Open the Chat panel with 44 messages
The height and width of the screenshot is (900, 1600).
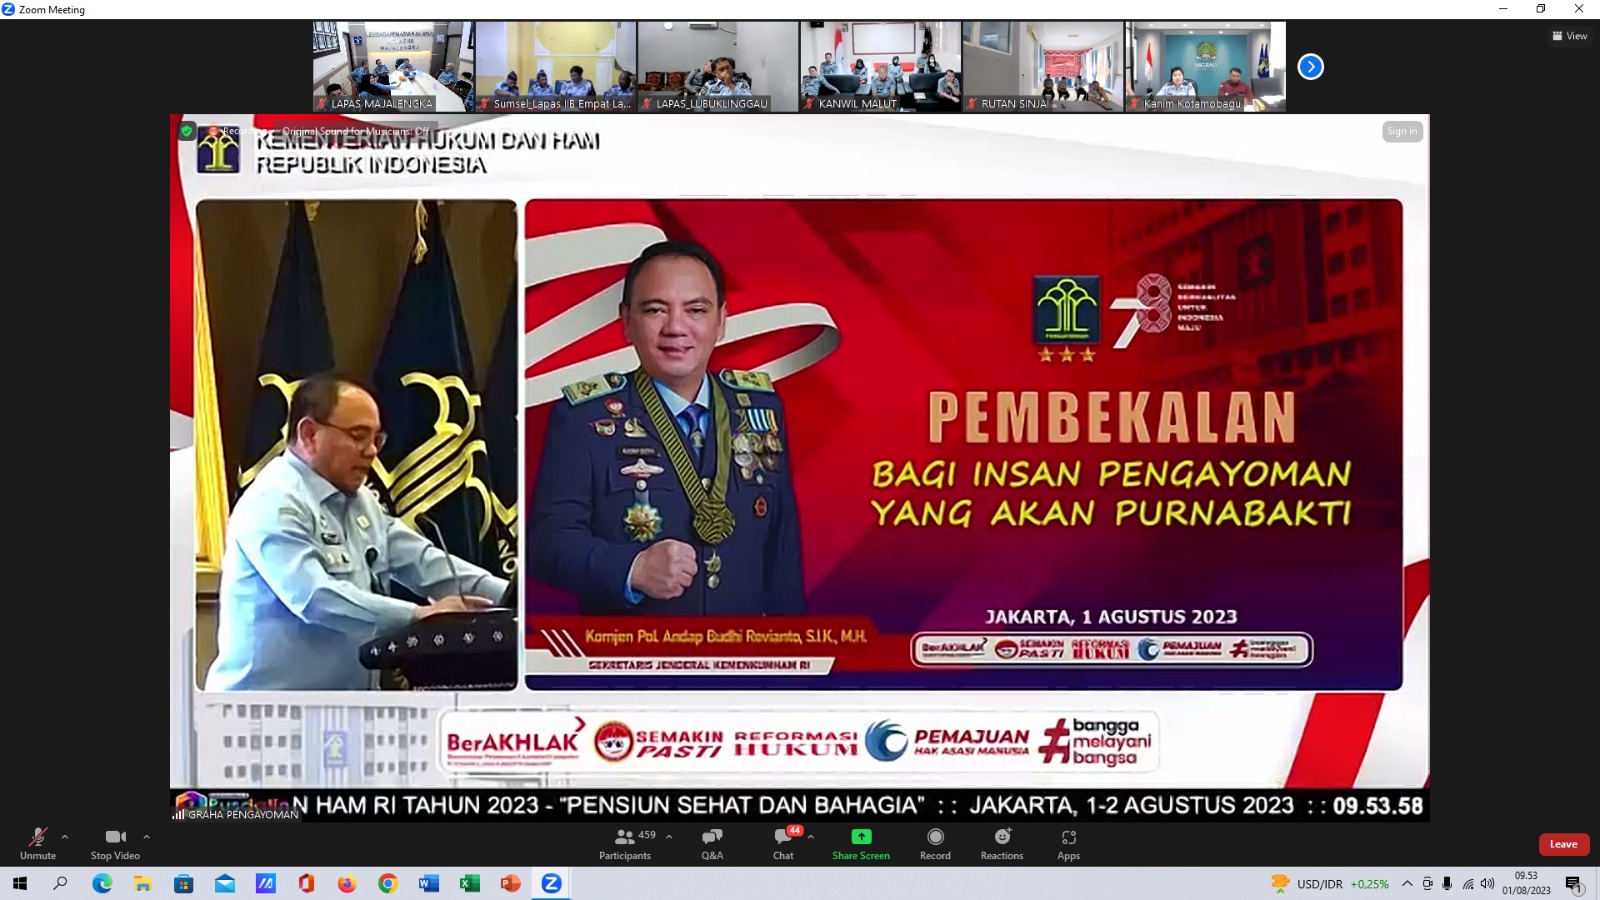coord(782,843)
